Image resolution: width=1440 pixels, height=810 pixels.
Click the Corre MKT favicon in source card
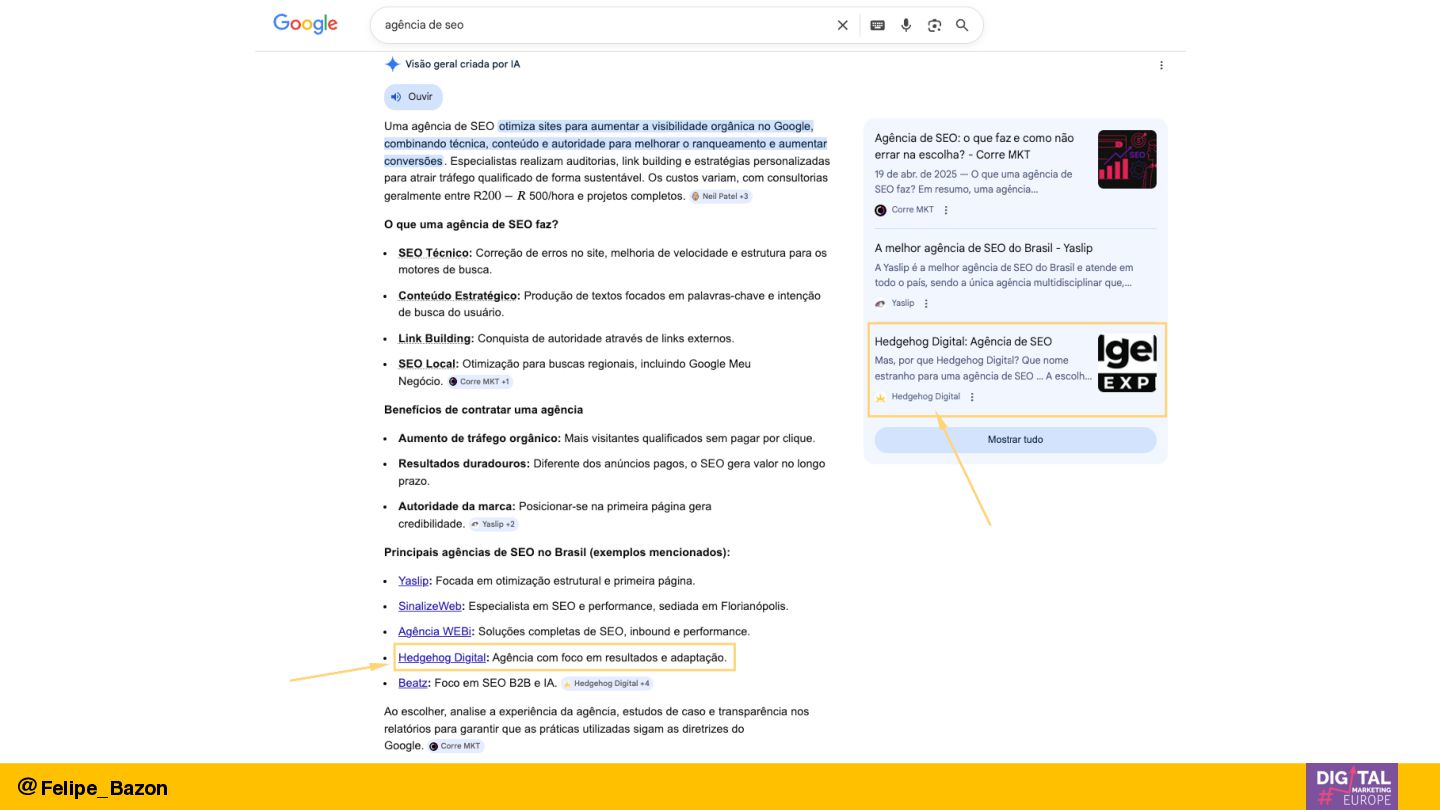[880, 210]
